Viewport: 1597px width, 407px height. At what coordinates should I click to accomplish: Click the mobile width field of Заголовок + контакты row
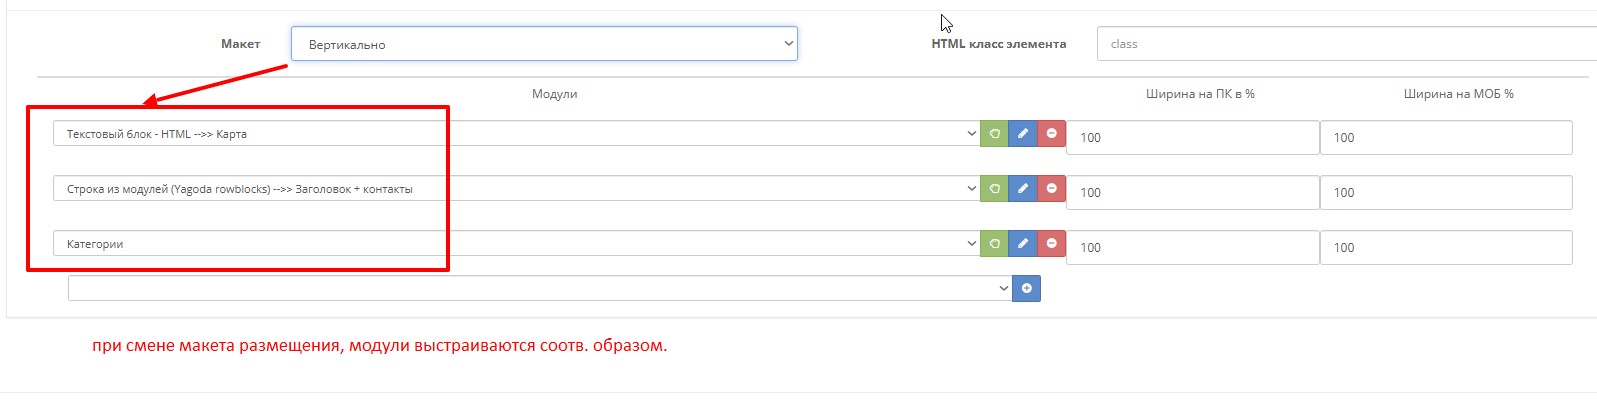click(1445, 193)
